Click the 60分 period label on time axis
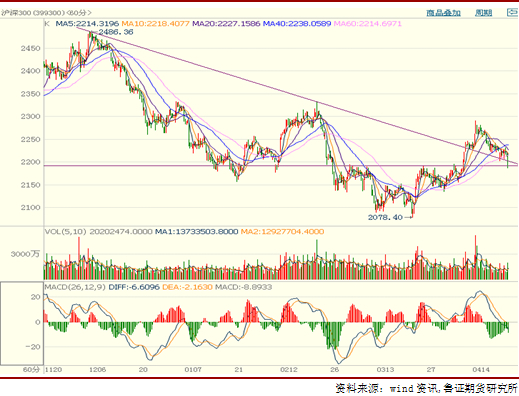The height and width of the screenshot is (396, 519). 31,370
